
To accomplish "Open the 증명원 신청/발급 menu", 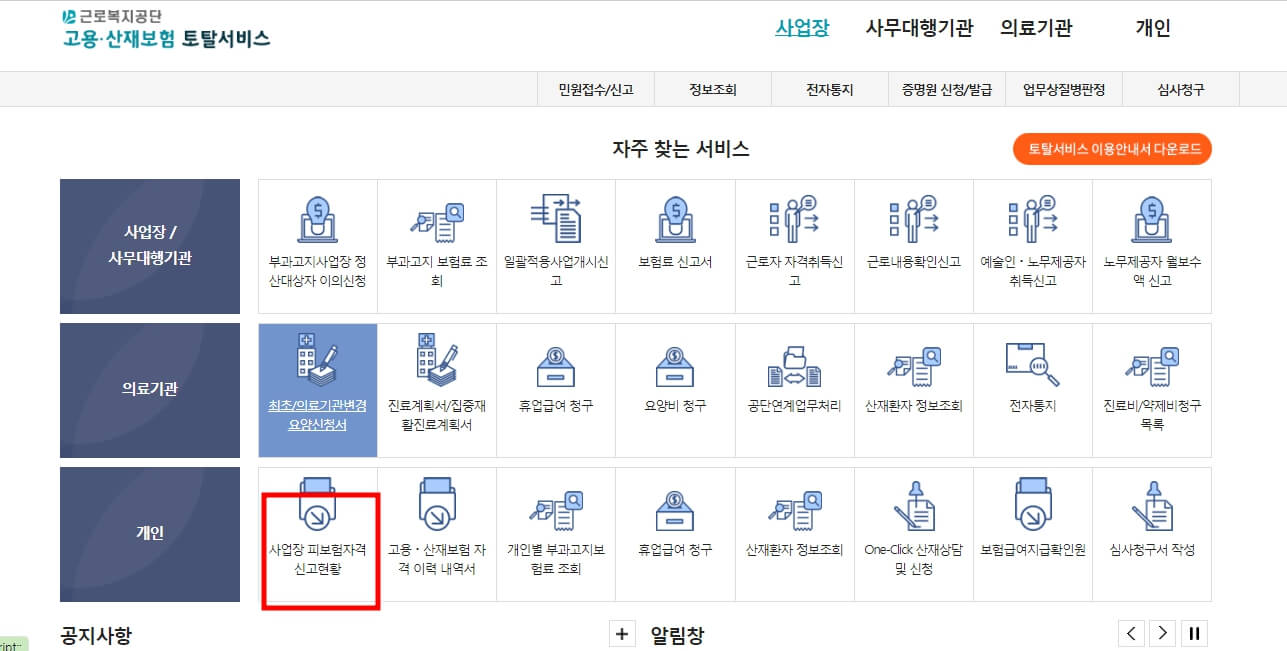I will pos(947,89).
